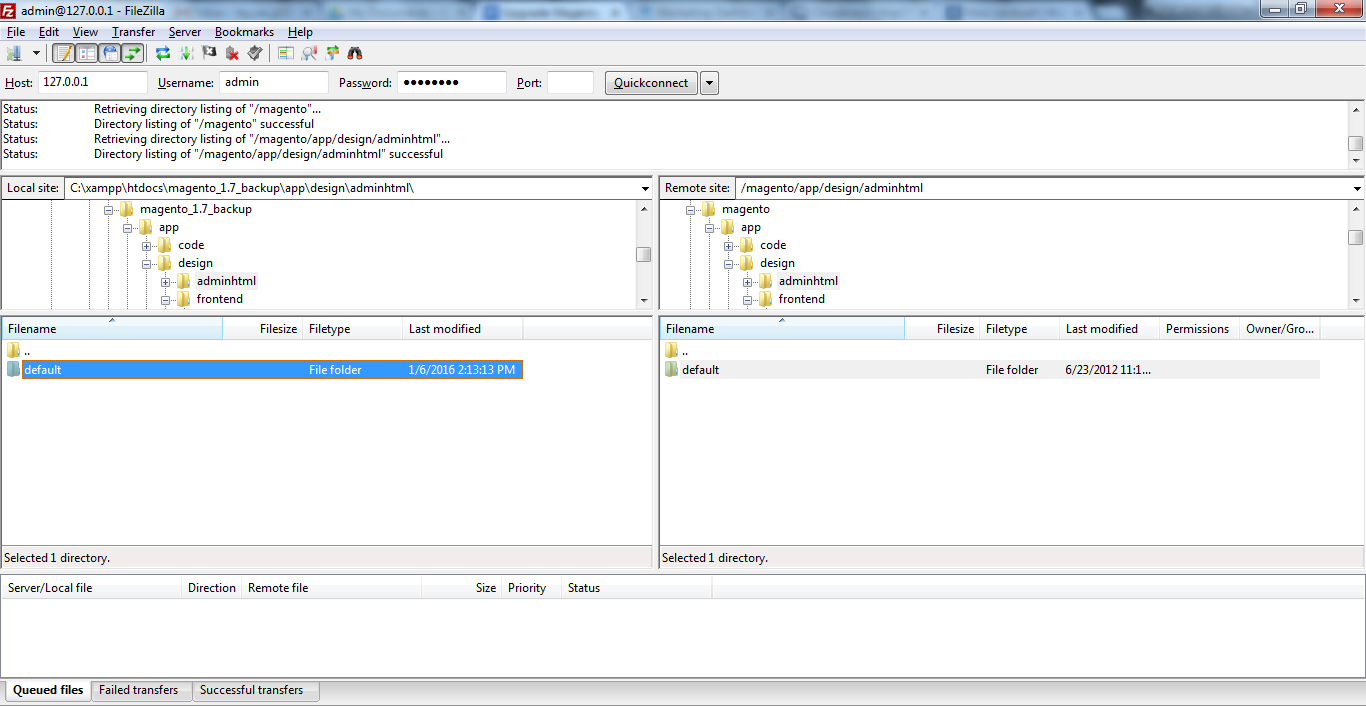This screenshot has height=706, width=1366.
Task: Open the Transfer menu
Action: [133, 32]
